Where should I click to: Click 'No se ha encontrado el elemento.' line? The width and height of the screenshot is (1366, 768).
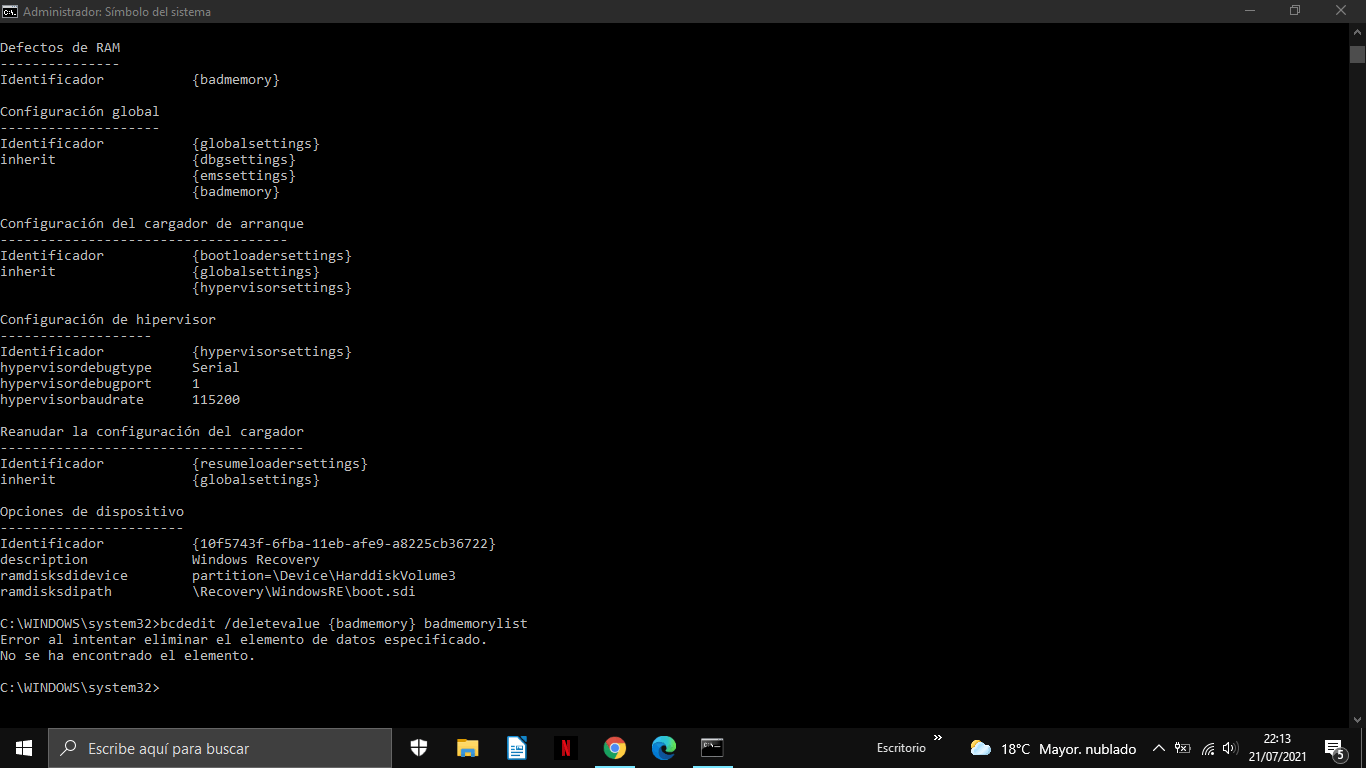(x=128, y=655)
